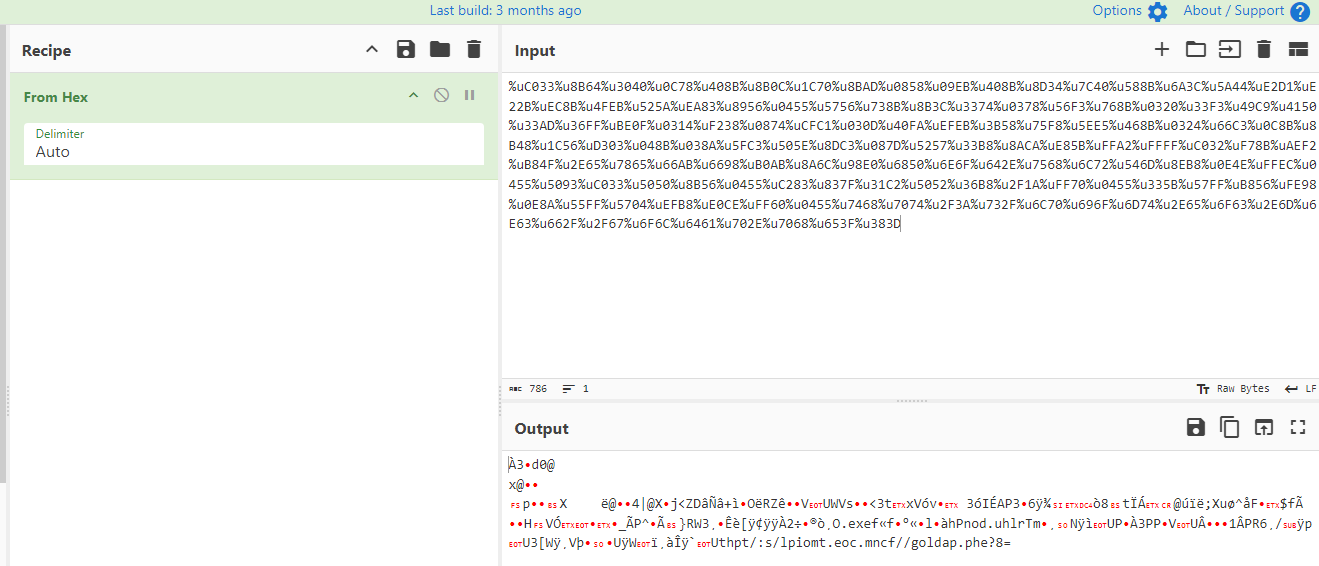Viewport: 1319px width, 566px height.
Task: Open About / Support help
Action: click(1246, 11)
